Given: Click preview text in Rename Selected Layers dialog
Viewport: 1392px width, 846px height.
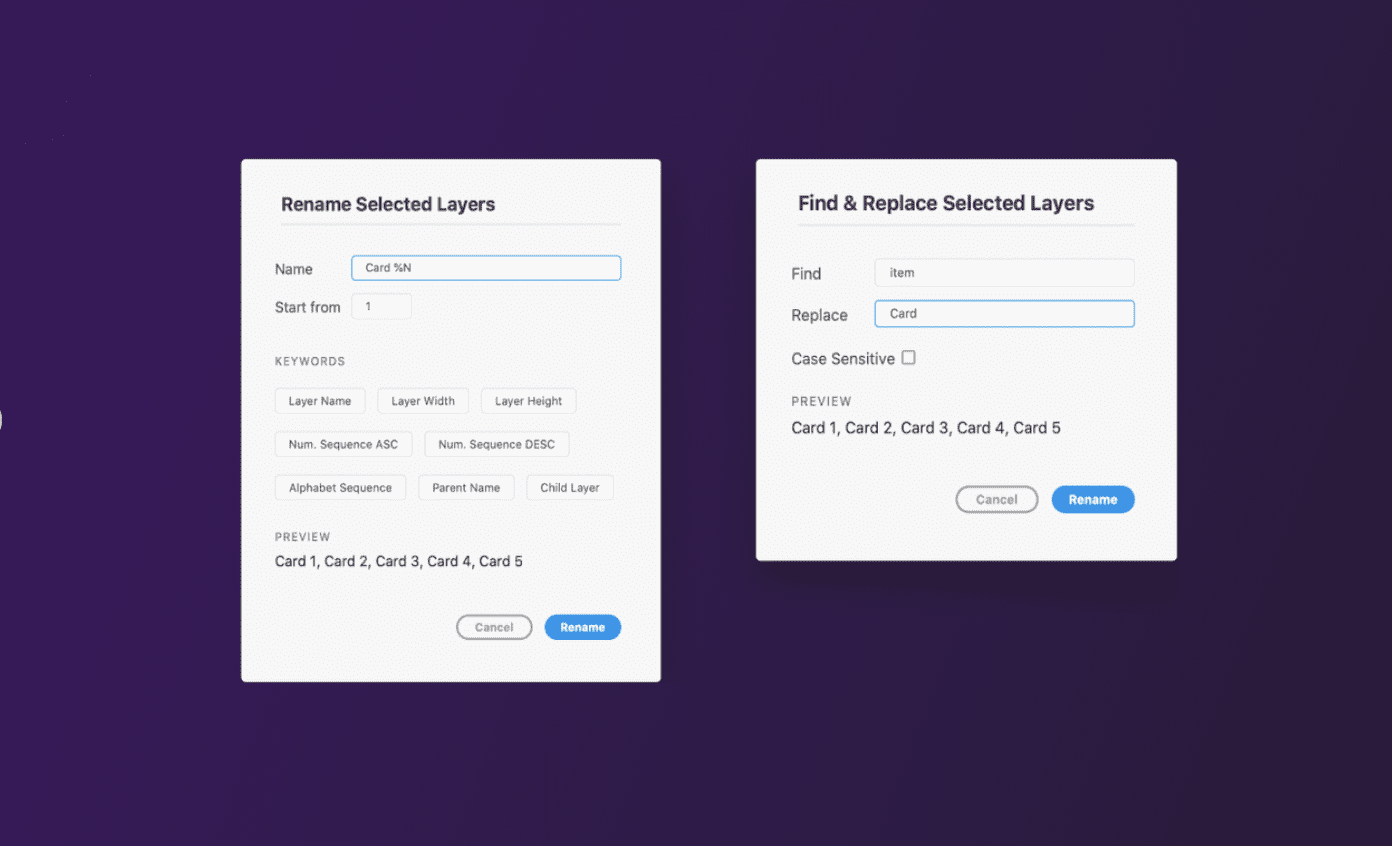Looking at the screenshot, I should (399, 561).
